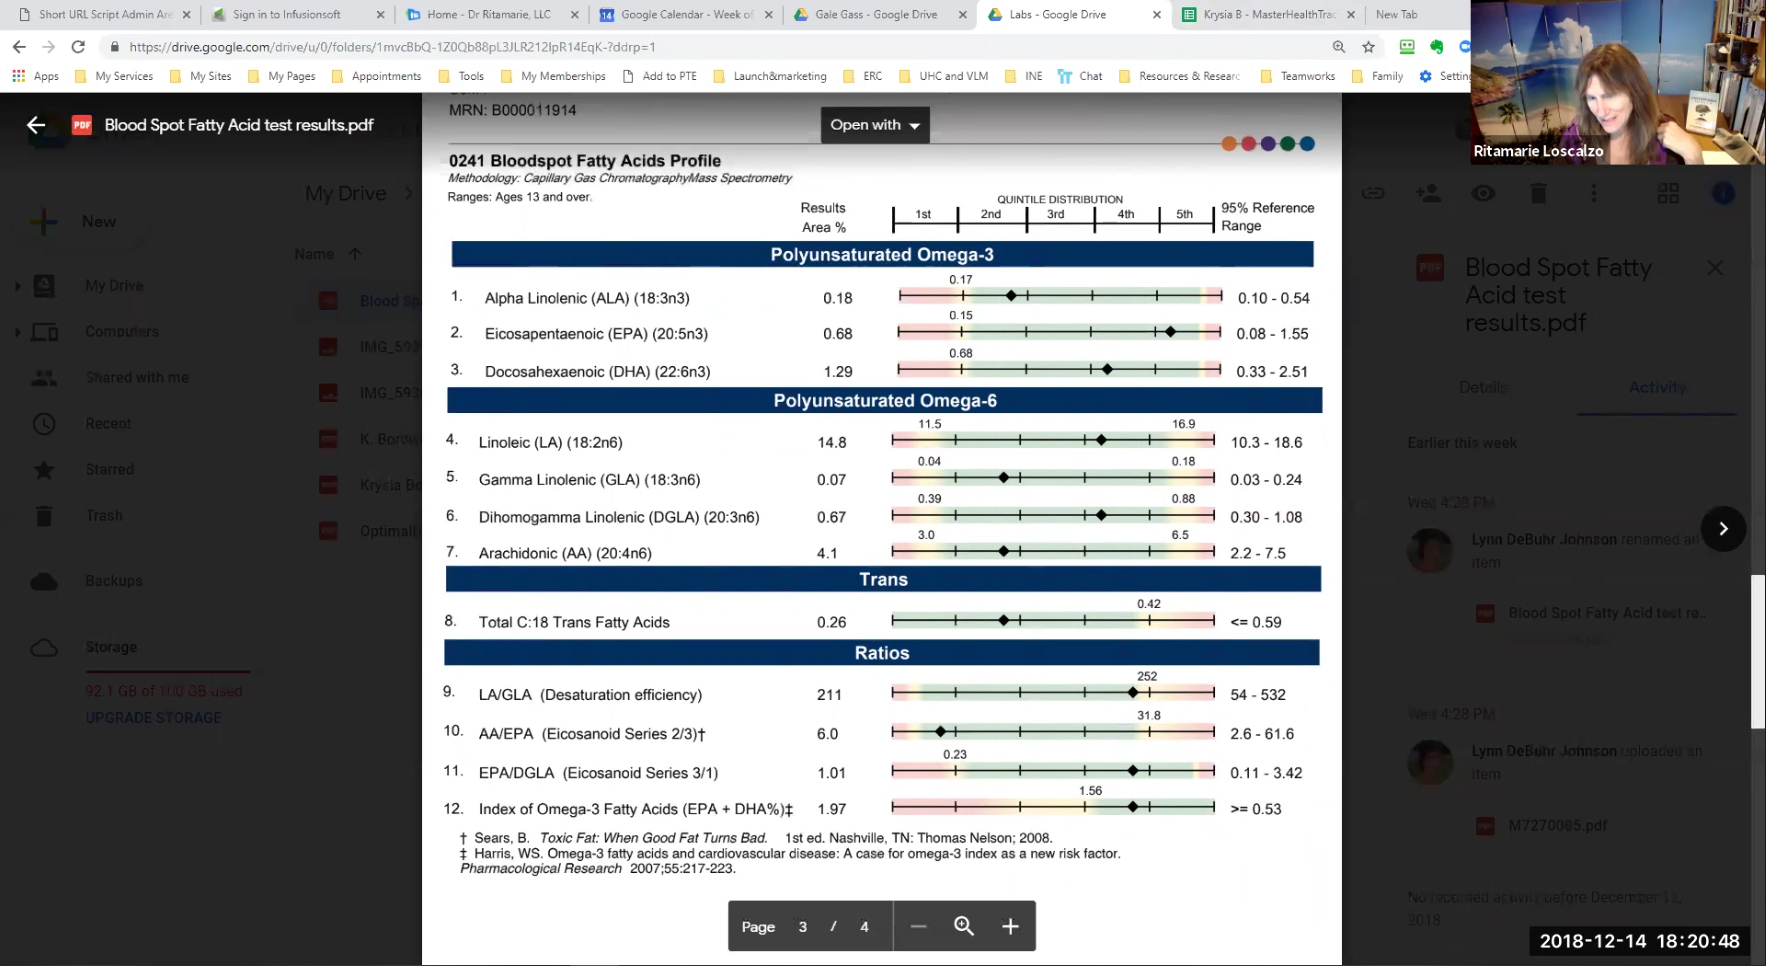This screenshot has height=966, width=1766.
Task: Open the Open with dropdown
Action: click(875, 125)
